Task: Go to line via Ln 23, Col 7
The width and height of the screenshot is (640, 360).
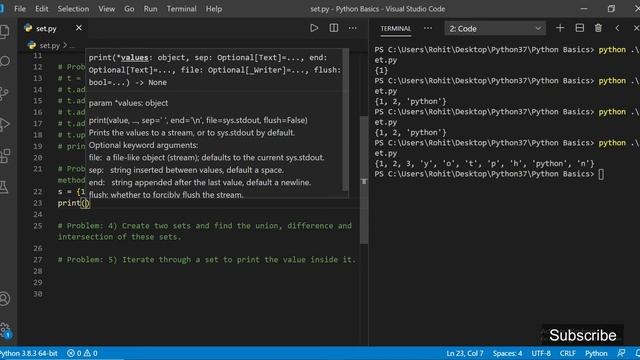Action: [464, 353]
